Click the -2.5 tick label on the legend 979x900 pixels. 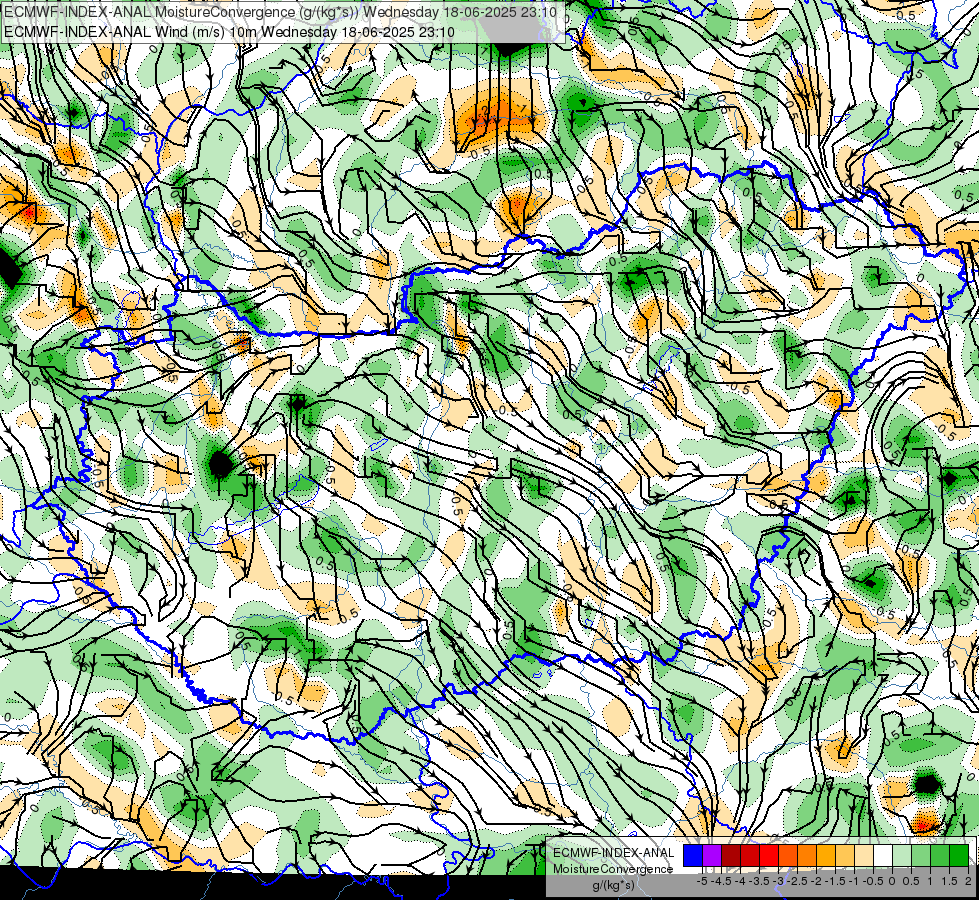(797, 881)
